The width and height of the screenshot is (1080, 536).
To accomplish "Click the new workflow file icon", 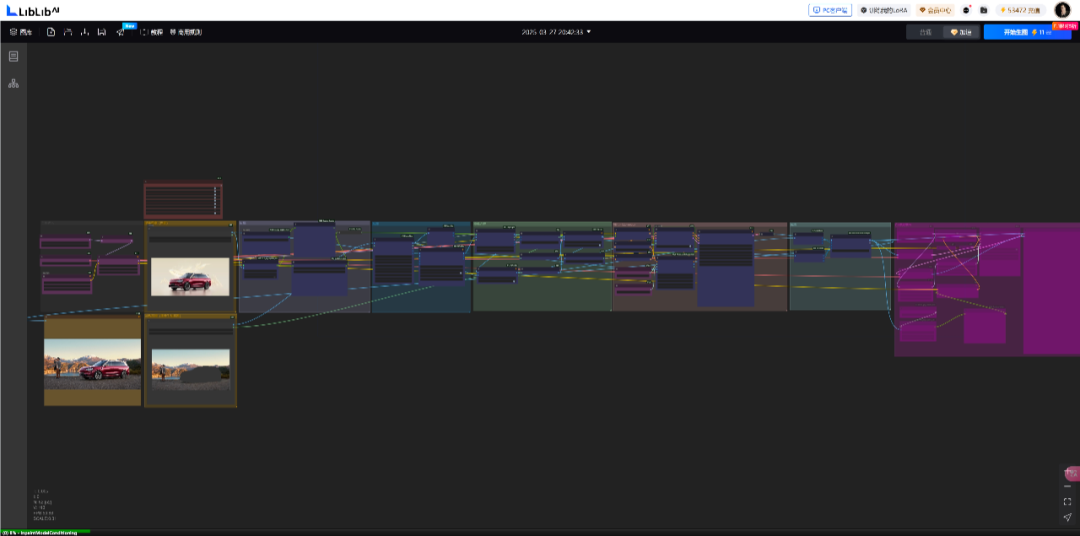I will pyautogui.click(x=51, y=32).
